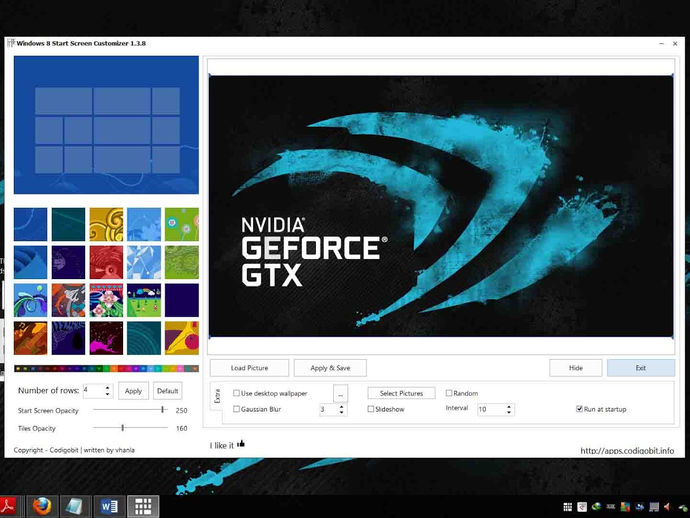The height and width of the screenshot is (518, 690).
Task: Click Apply & Save button
Action: 330,368
